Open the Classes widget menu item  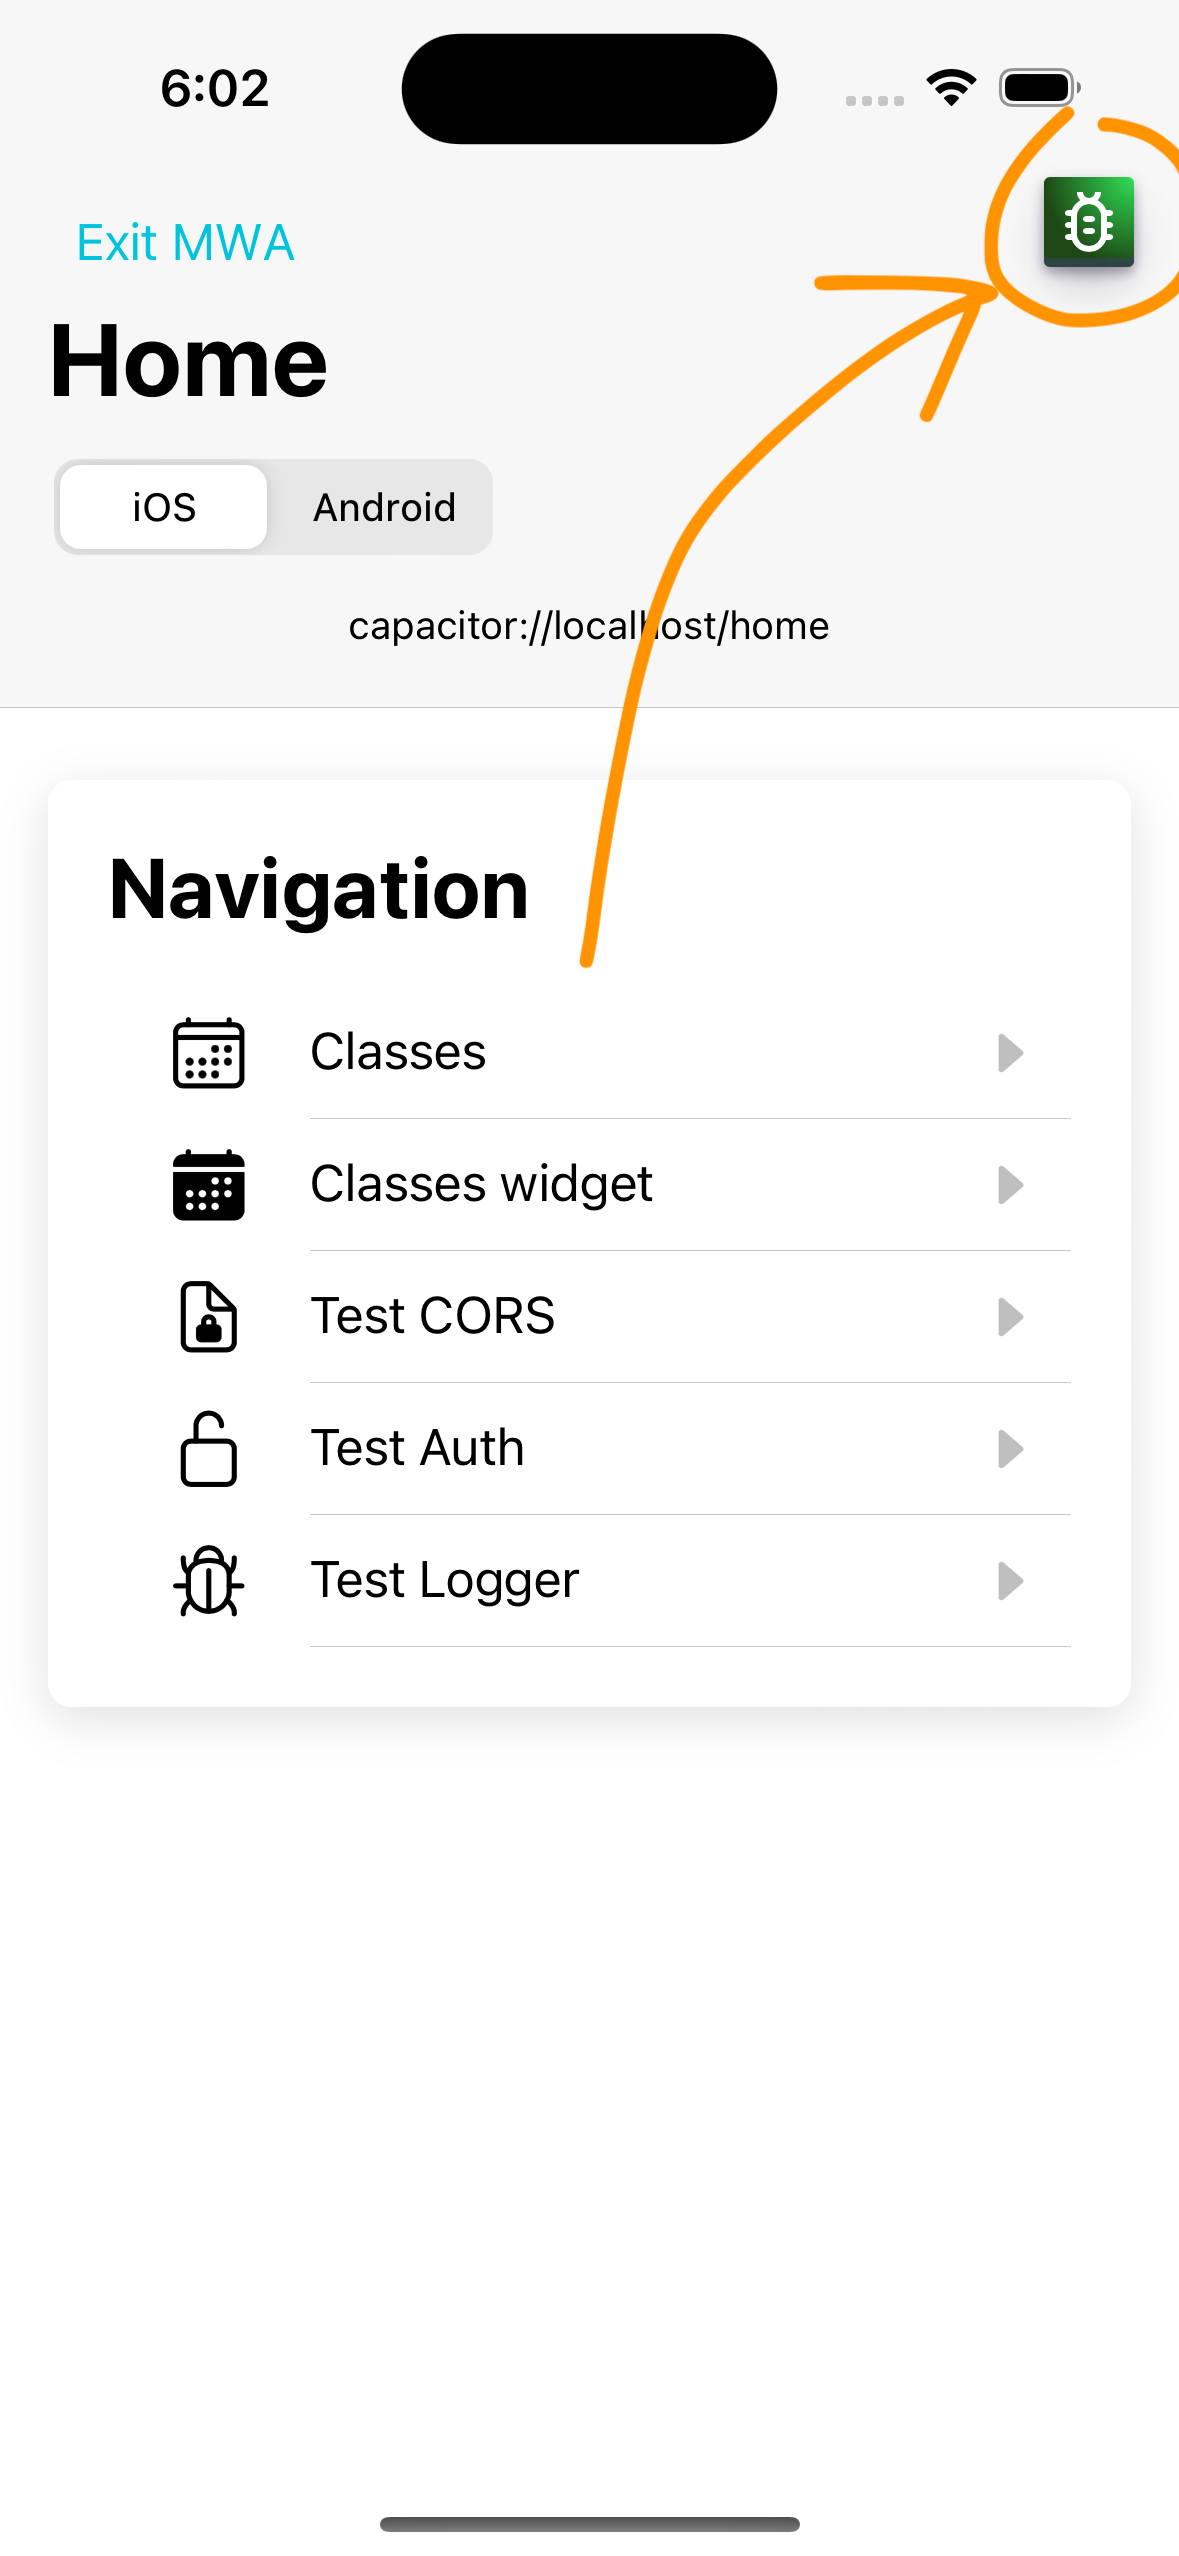point(481,1185)
